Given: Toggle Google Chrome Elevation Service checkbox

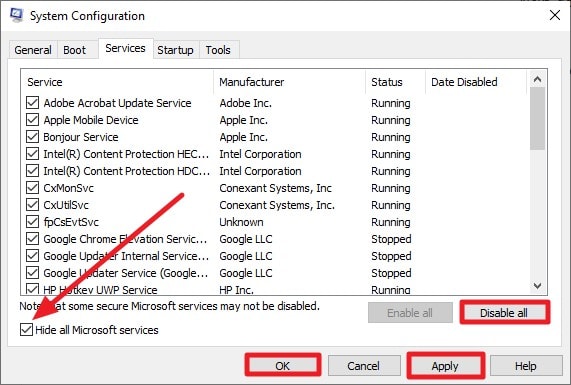Looking at the screenshot, I should [32, 239].
